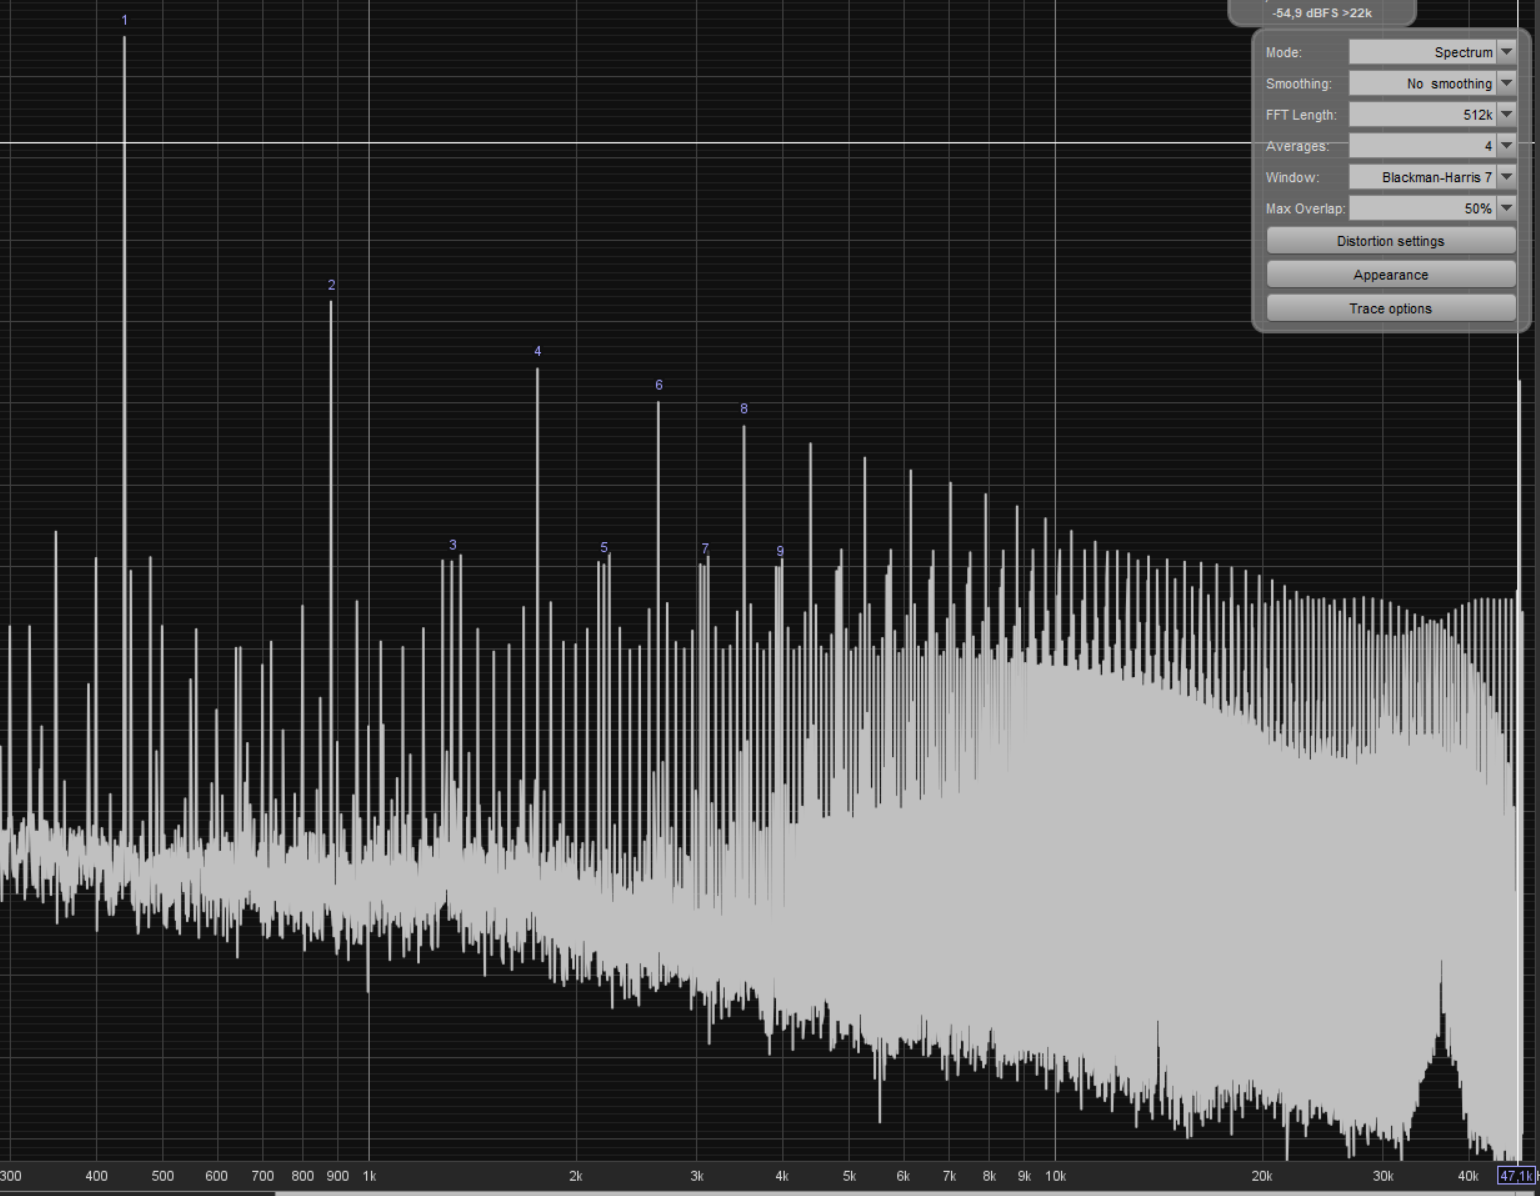Click harmonic marker label 4
The height and width of the screenshot is (1196, 1540).
[538, 351]
